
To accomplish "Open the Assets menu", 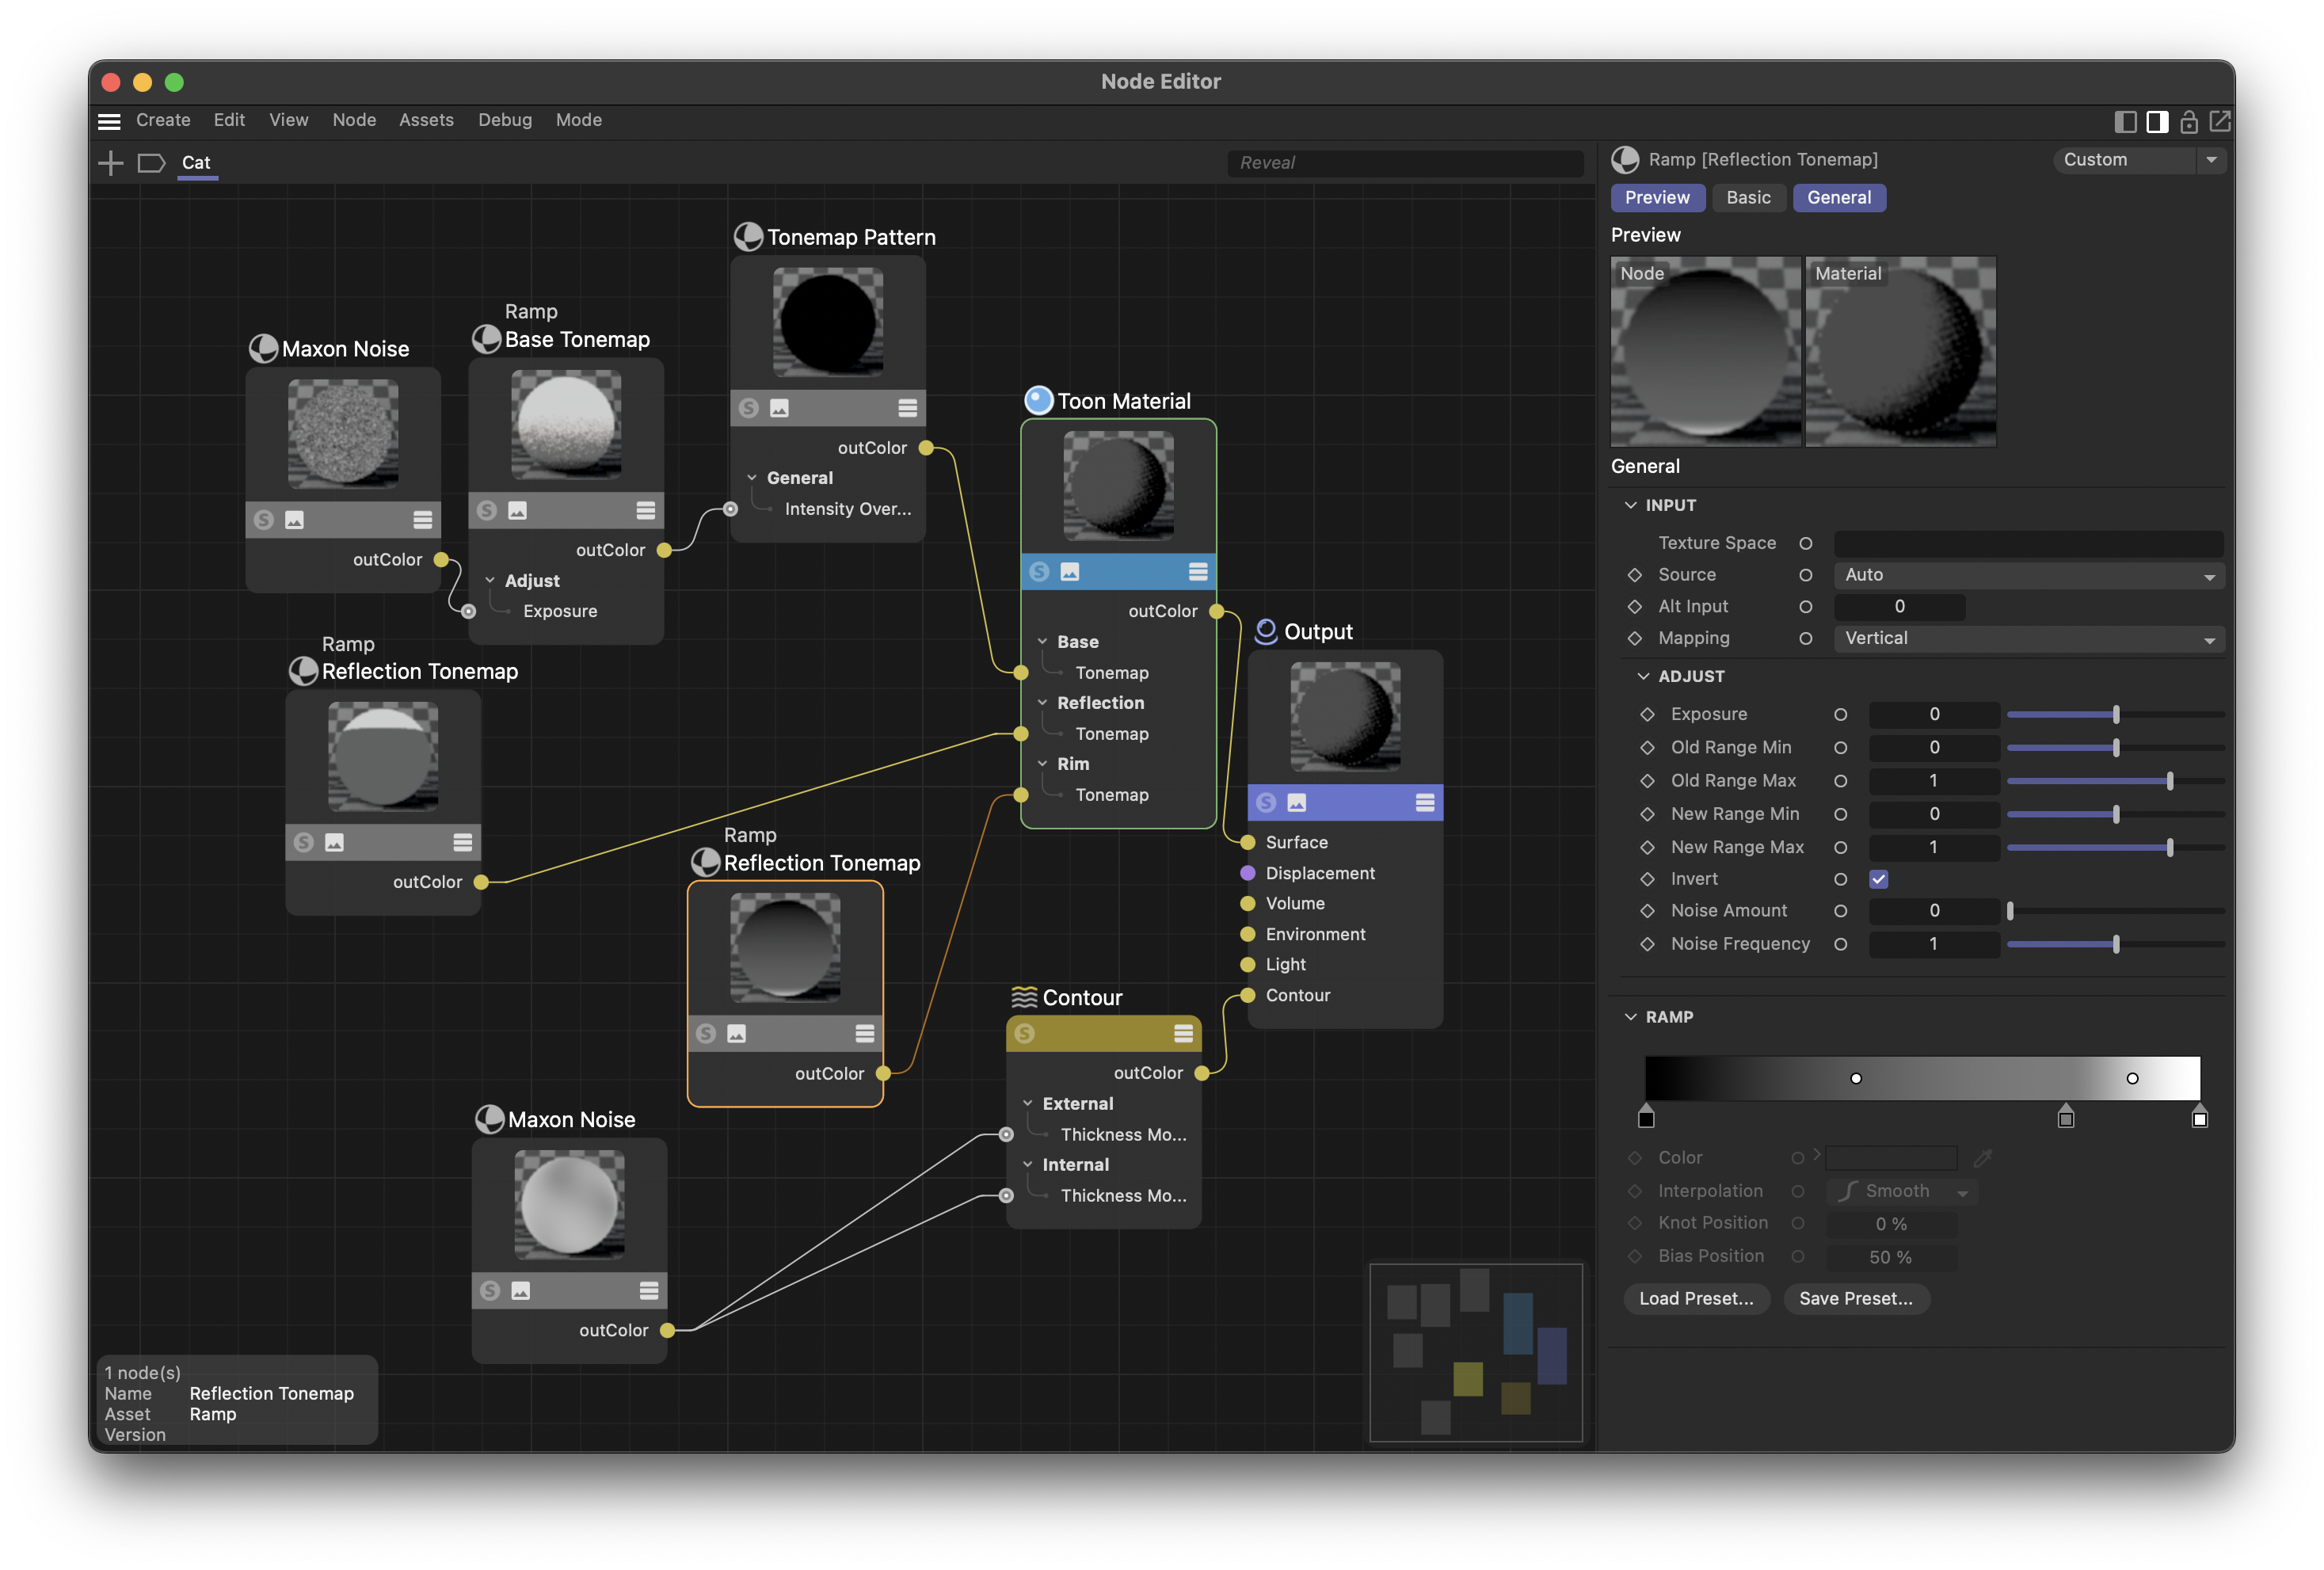I will click(426, 120).
